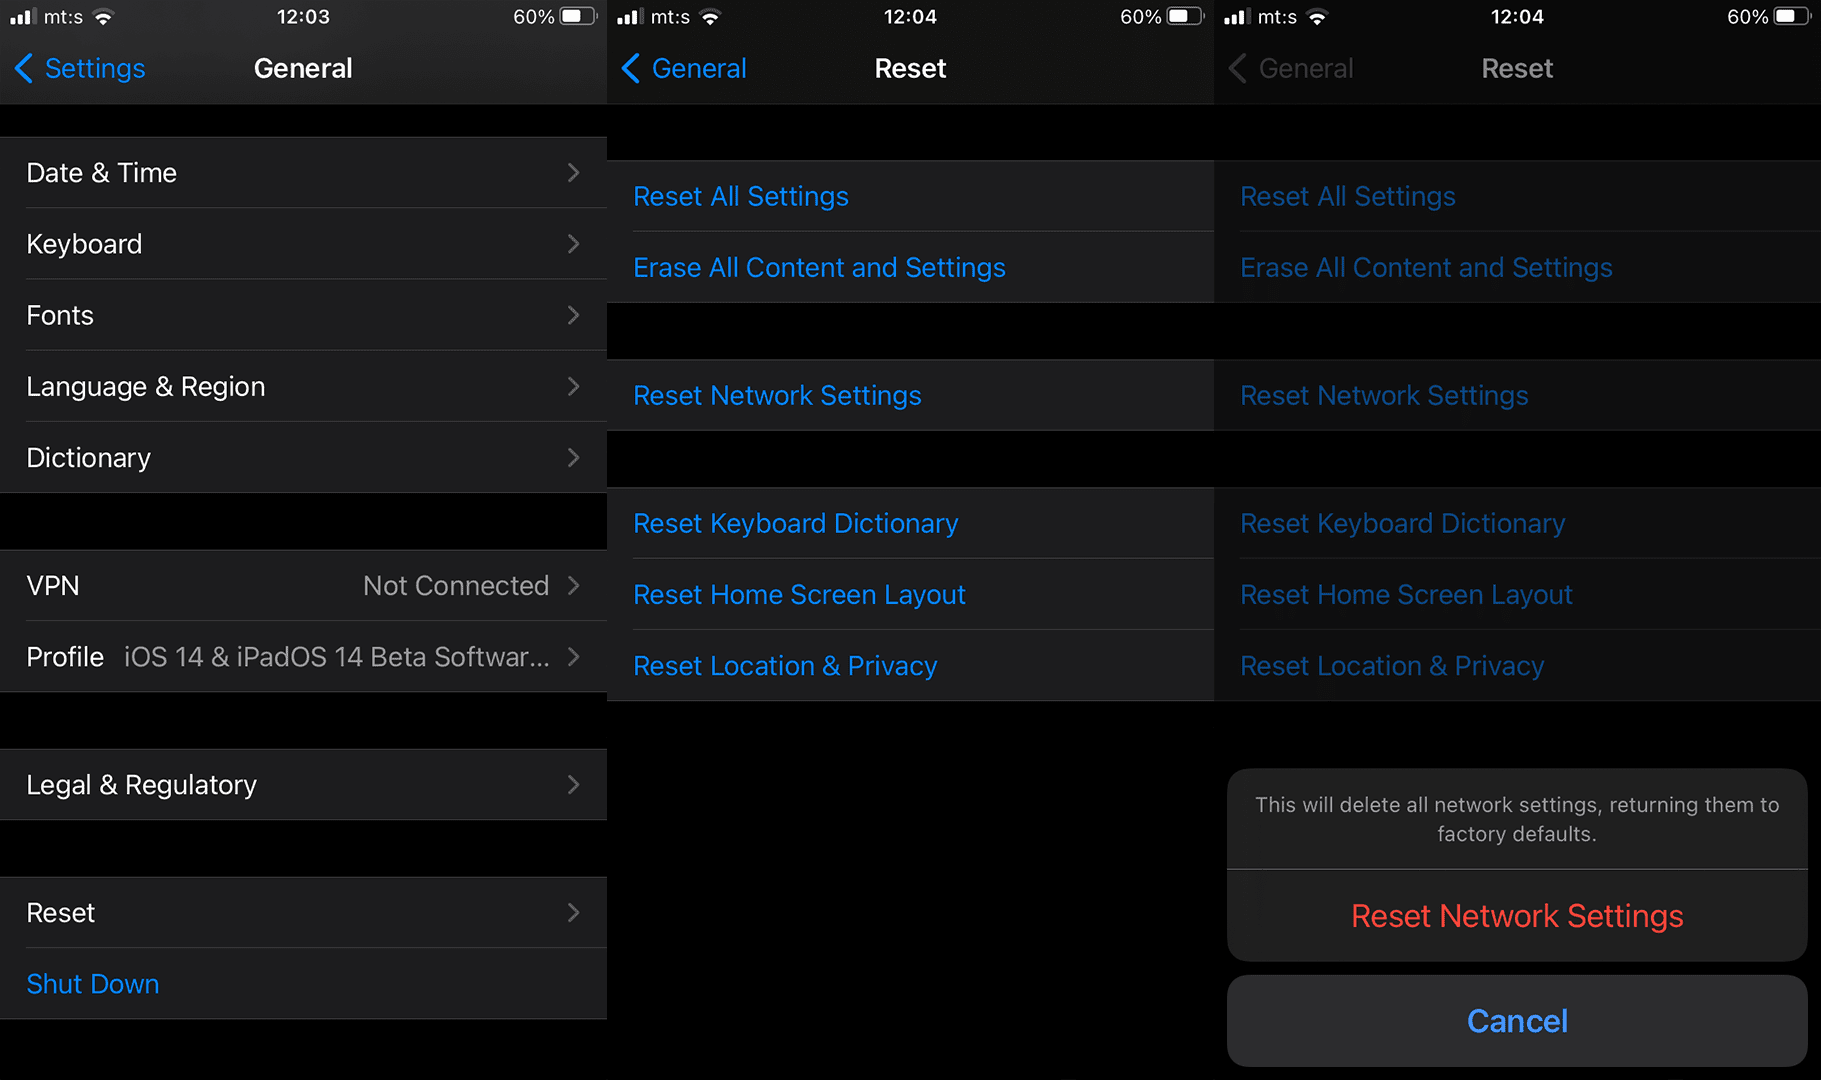Tap dimmed Reset Home Screen Layout in right screen
This screenshot has height=1080, width=1821.
(1517, 594)
